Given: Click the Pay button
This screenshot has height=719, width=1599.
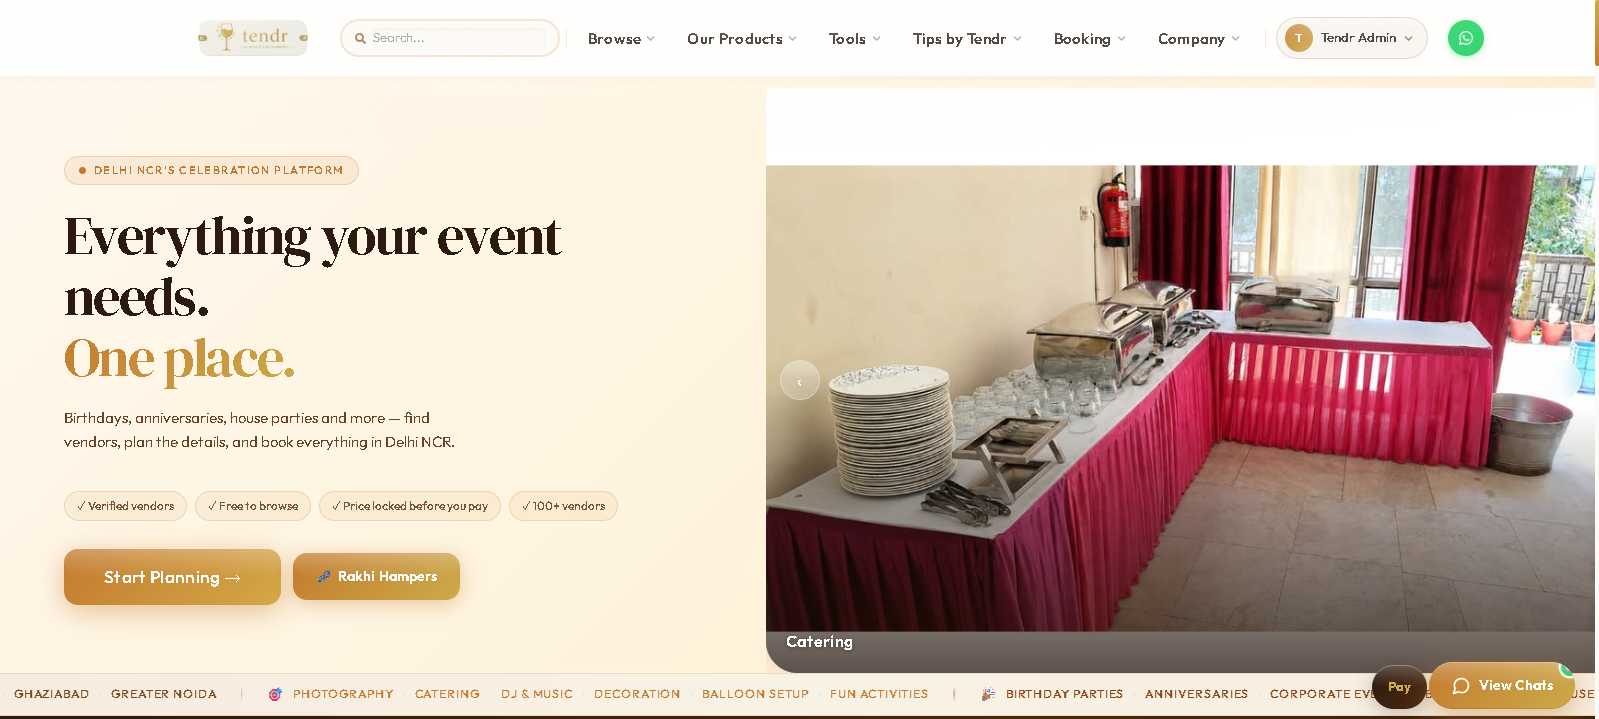Looking at the screenshot, I should tap(1399, 687).
